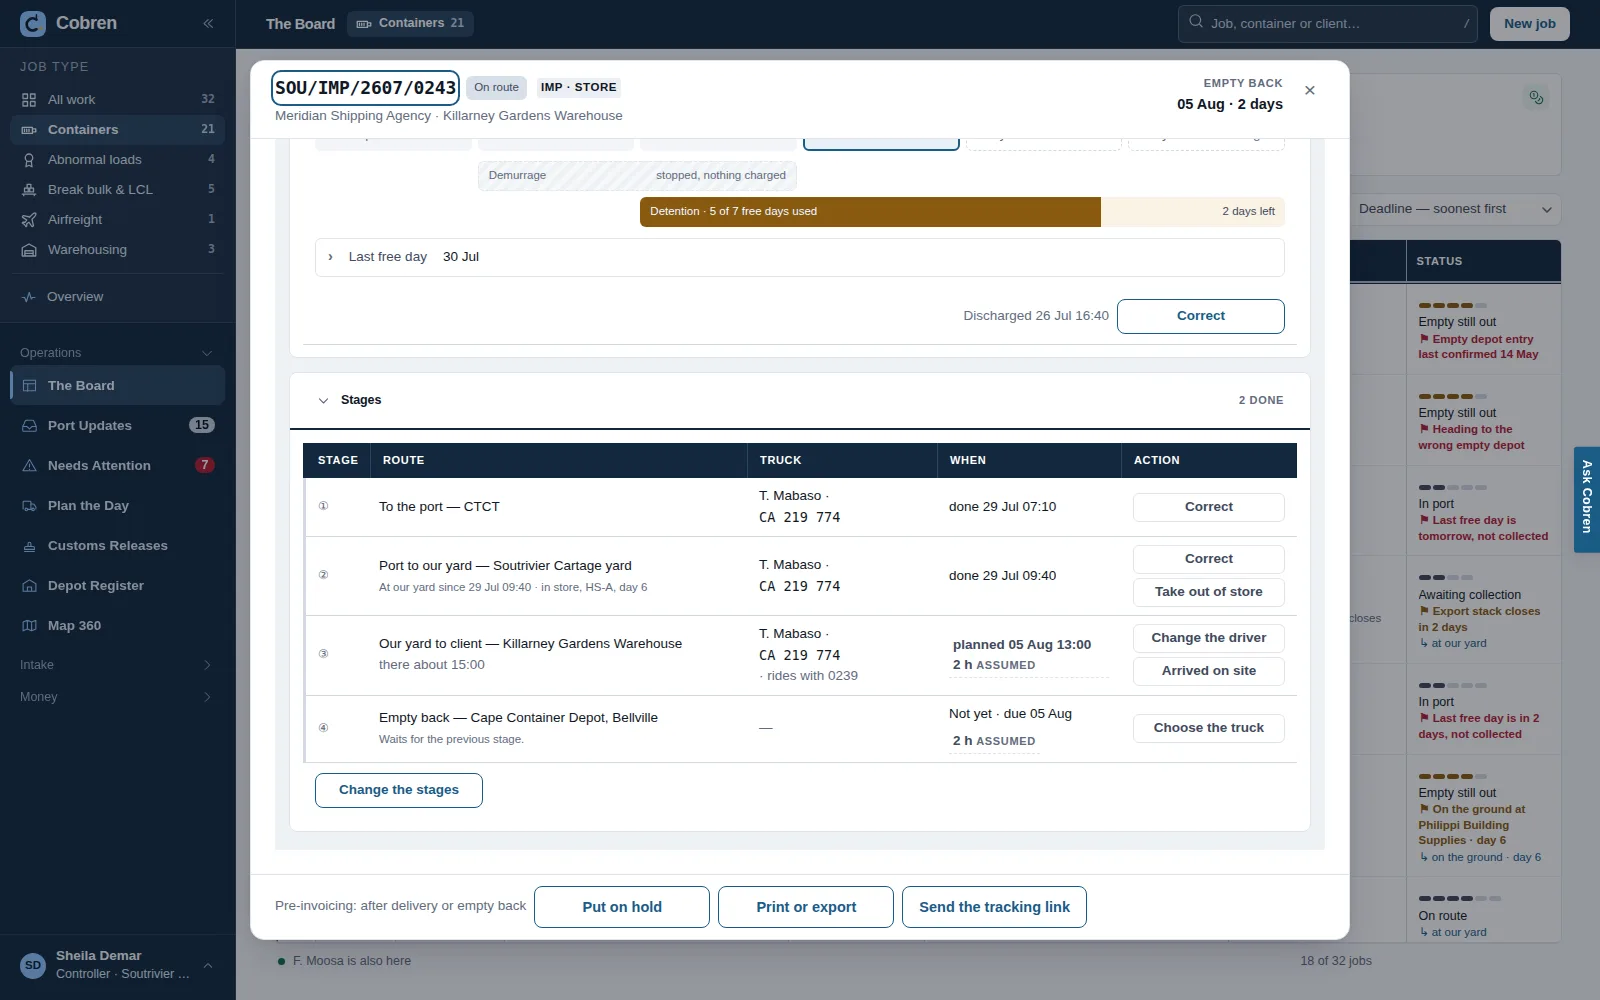Viewport: 1600px width, 1000px height.
Task: Click the green link icon behind the dialog
Action: pos(1536,97)
